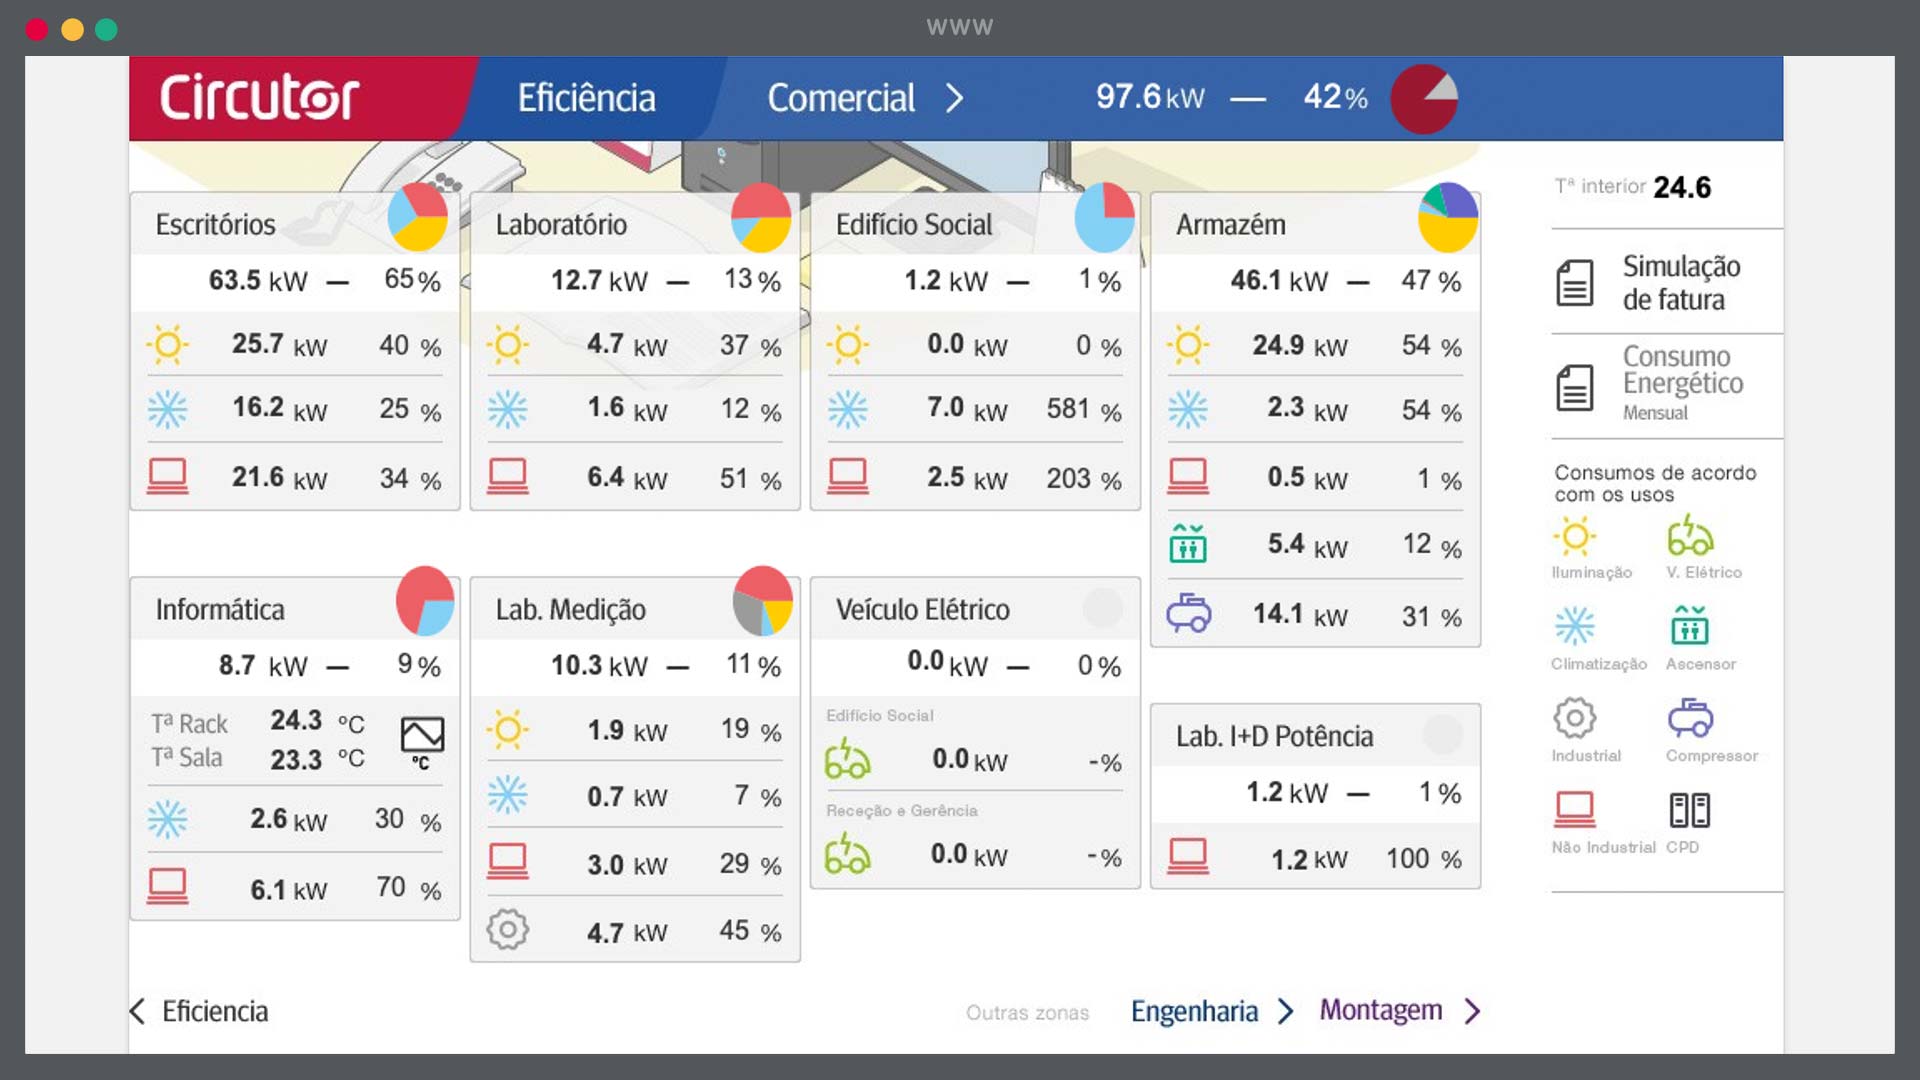Viewport: 1920px width, 1080px height.
Task: Click the Industrial gear legend icon
Action: pos(1575,718)
